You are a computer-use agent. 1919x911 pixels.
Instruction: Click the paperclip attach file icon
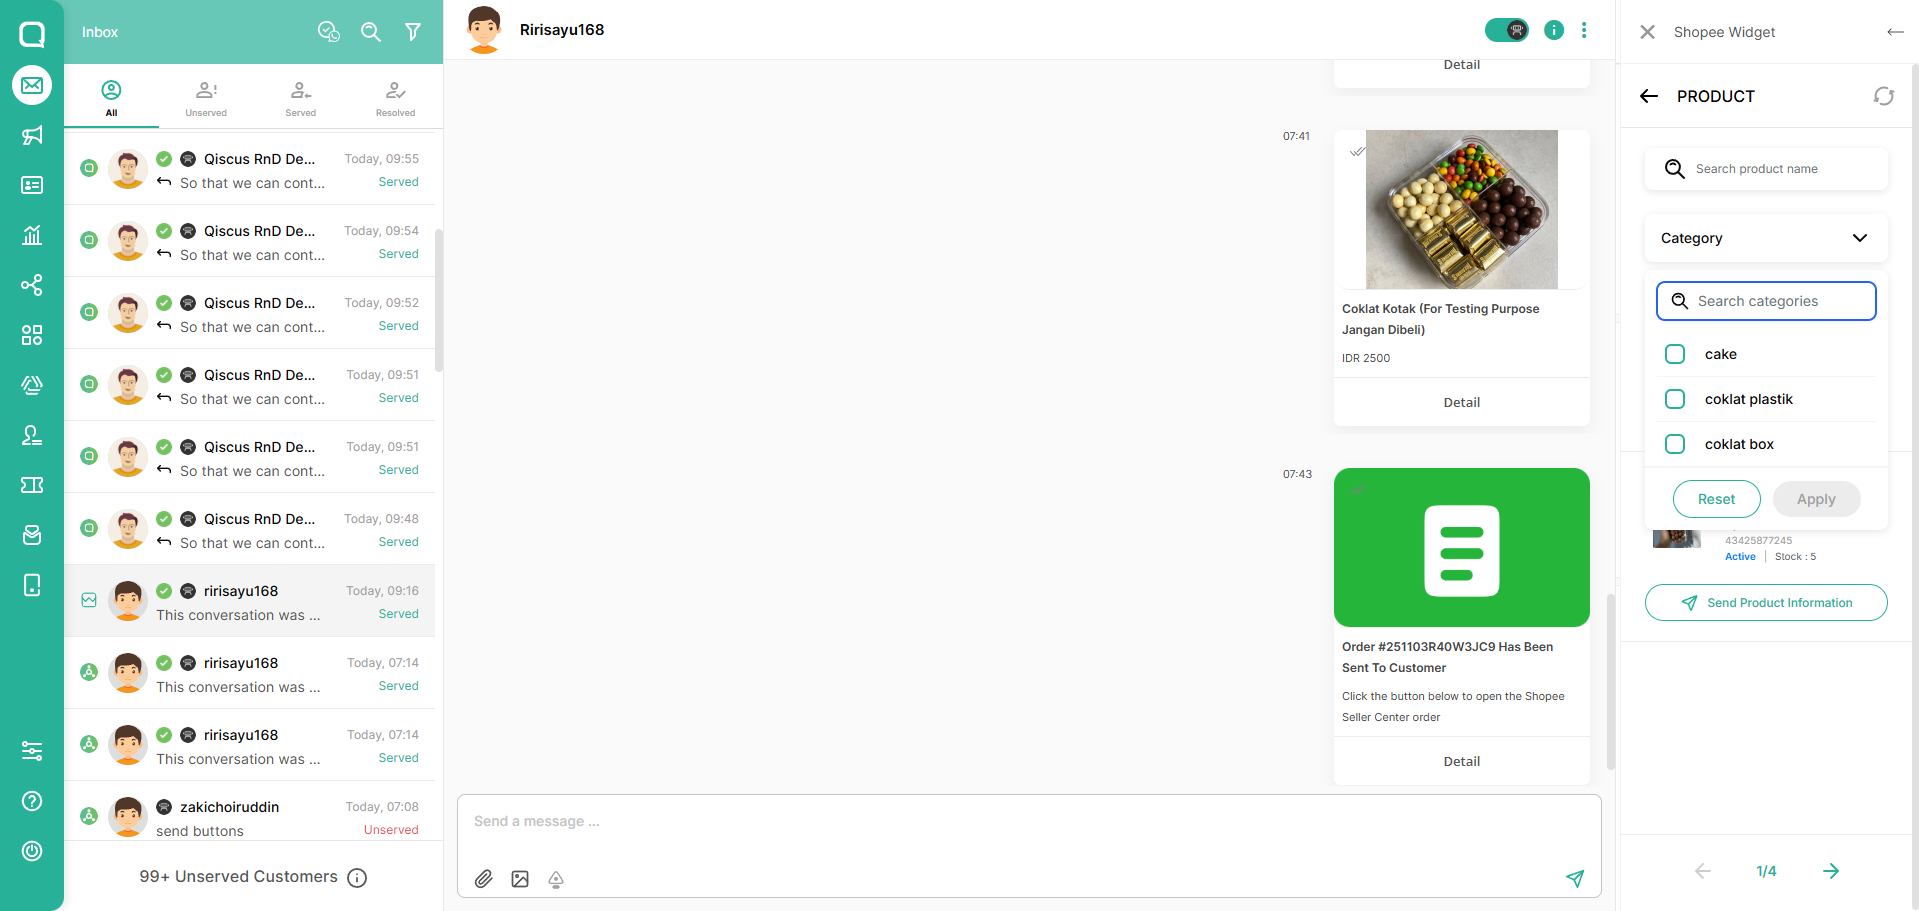tap(484, 879)
